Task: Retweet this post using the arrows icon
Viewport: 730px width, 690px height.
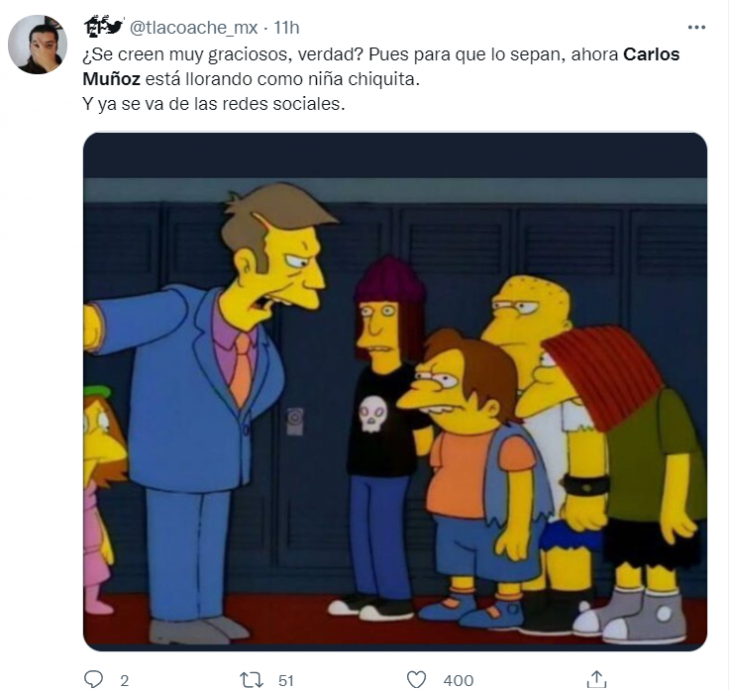Action: tap(251, 680)
